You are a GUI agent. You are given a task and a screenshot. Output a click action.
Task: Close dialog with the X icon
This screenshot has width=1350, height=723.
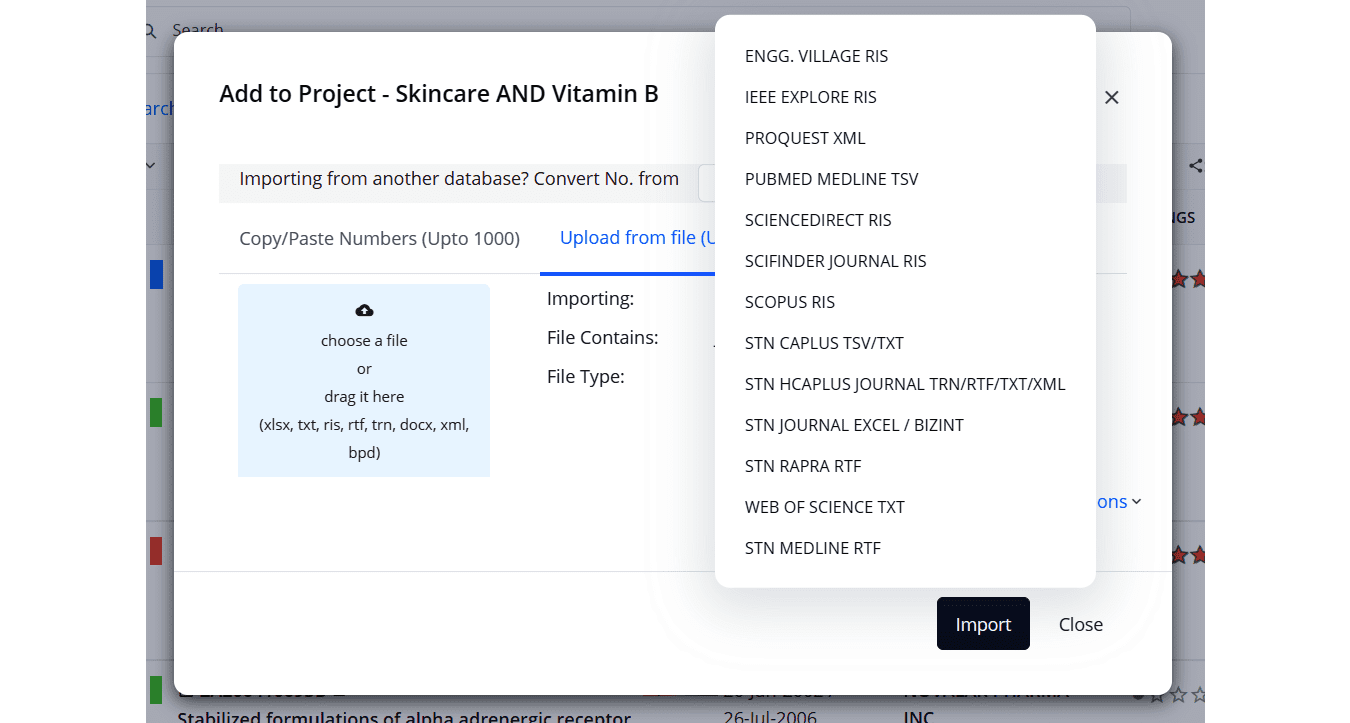[1111, 97]
